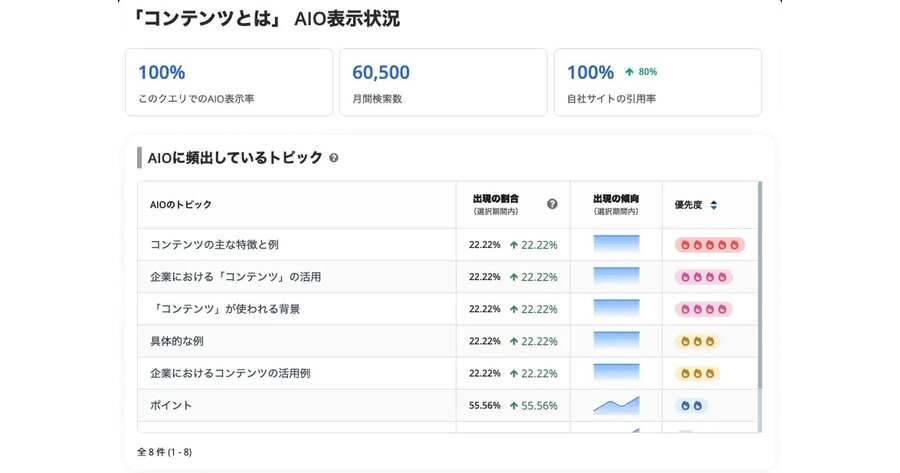Select topic 企業における「コンテンツ」の活用
This screenshot has height=473, width=900.
click(235, 277)
